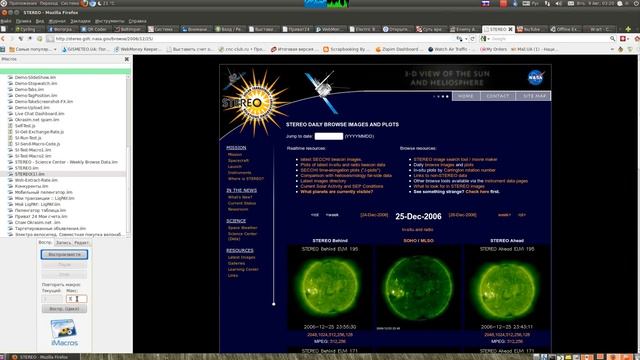
Task: Click the Воспроизвести play macro button
Action: click(x=64, y=255)
